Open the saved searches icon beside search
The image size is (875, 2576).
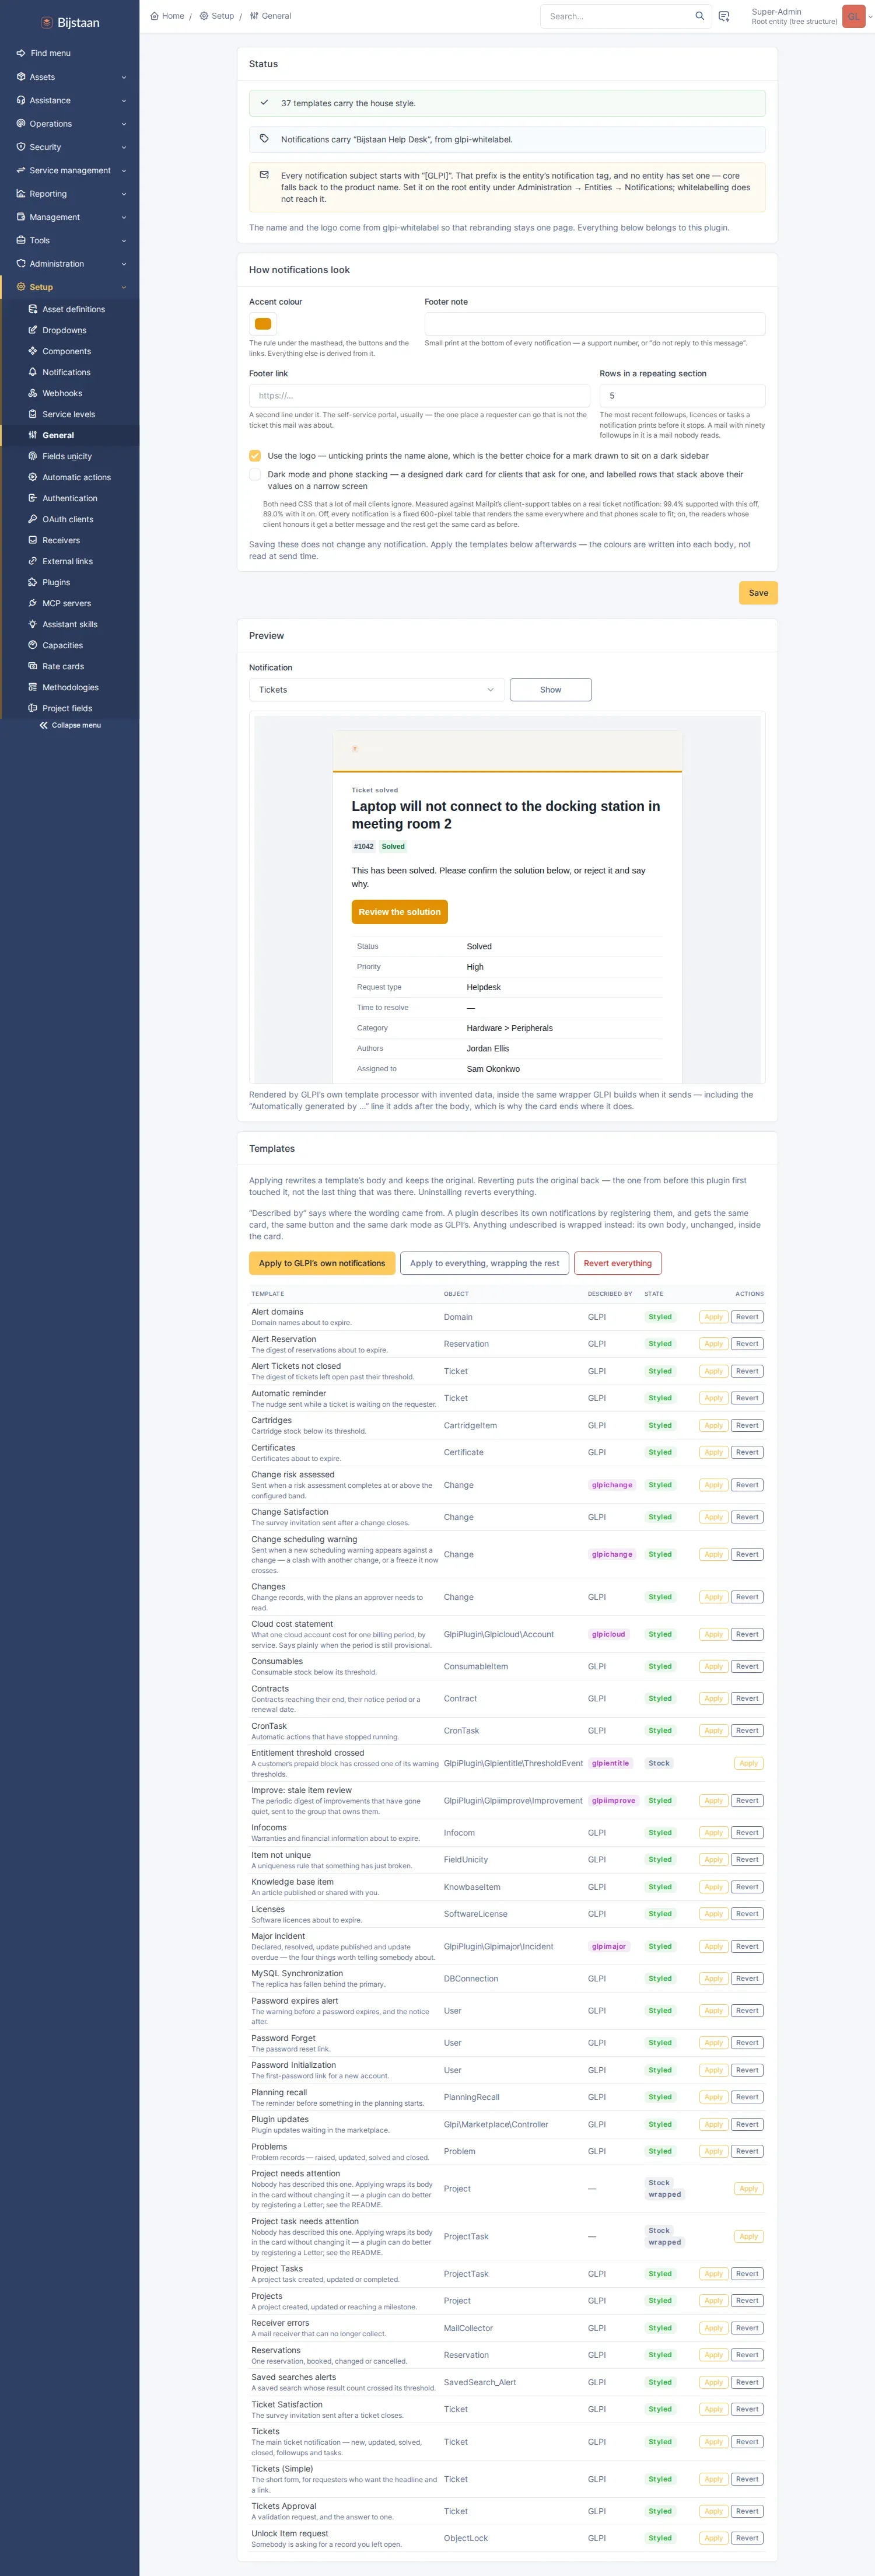point(724,16)
